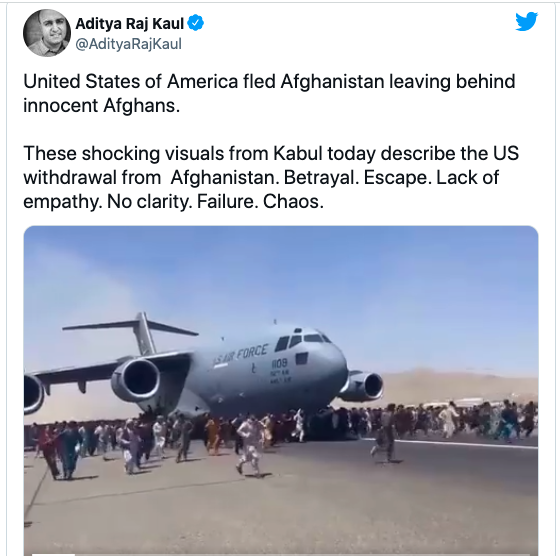This screenshot has width=560, height=556.
Task: Play the Kabul airport video
Action: click(281, 391)
